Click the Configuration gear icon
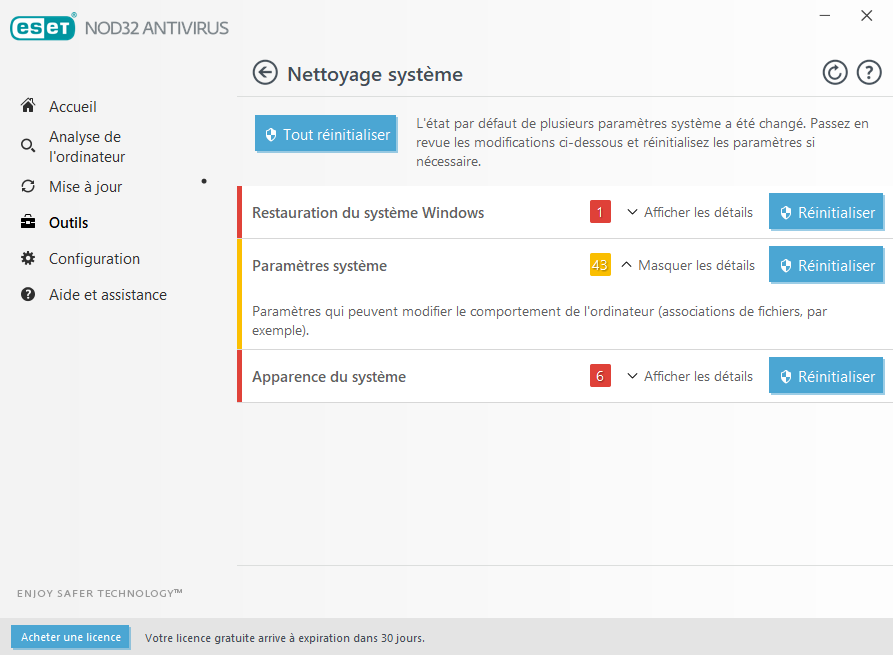The width and height of the screenshot is (893, 655). (28, 259)
